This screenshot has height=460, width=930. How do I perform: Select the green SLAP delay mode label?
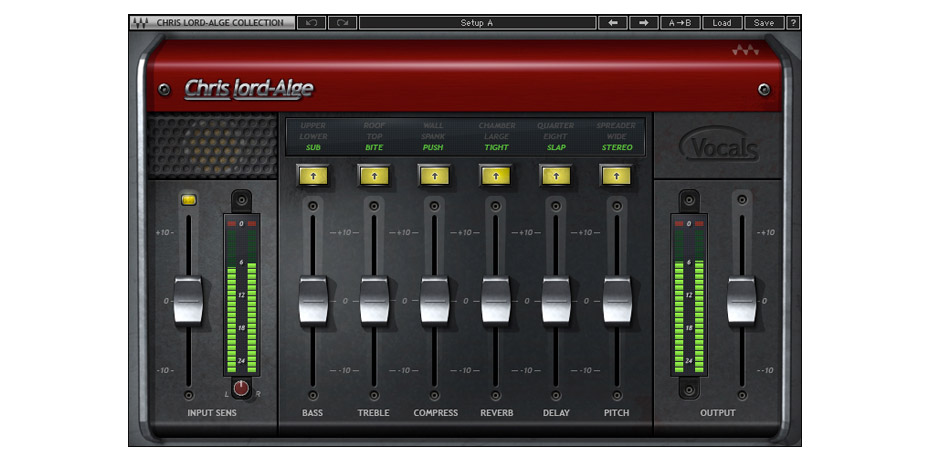point(555,147)
